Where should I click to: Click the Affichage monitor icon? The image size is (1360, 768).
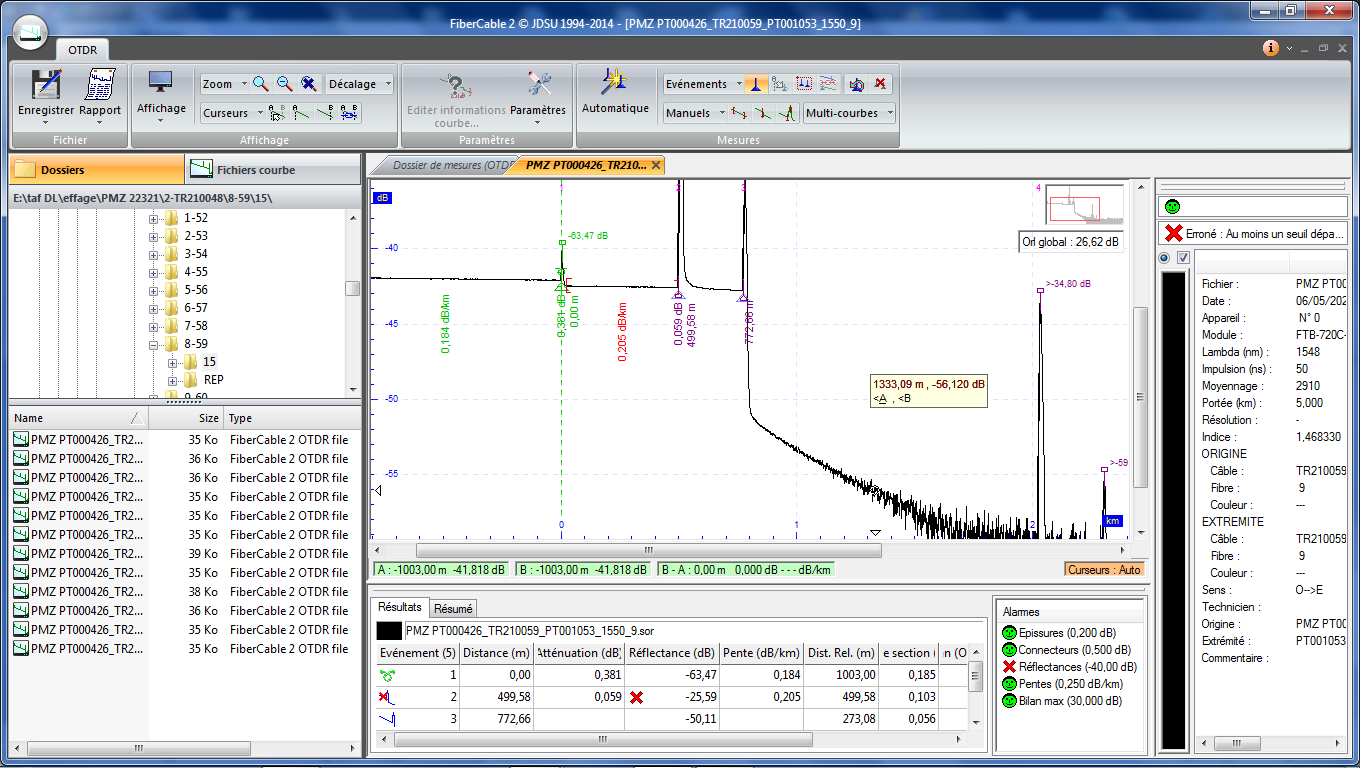tap(160, 82)
